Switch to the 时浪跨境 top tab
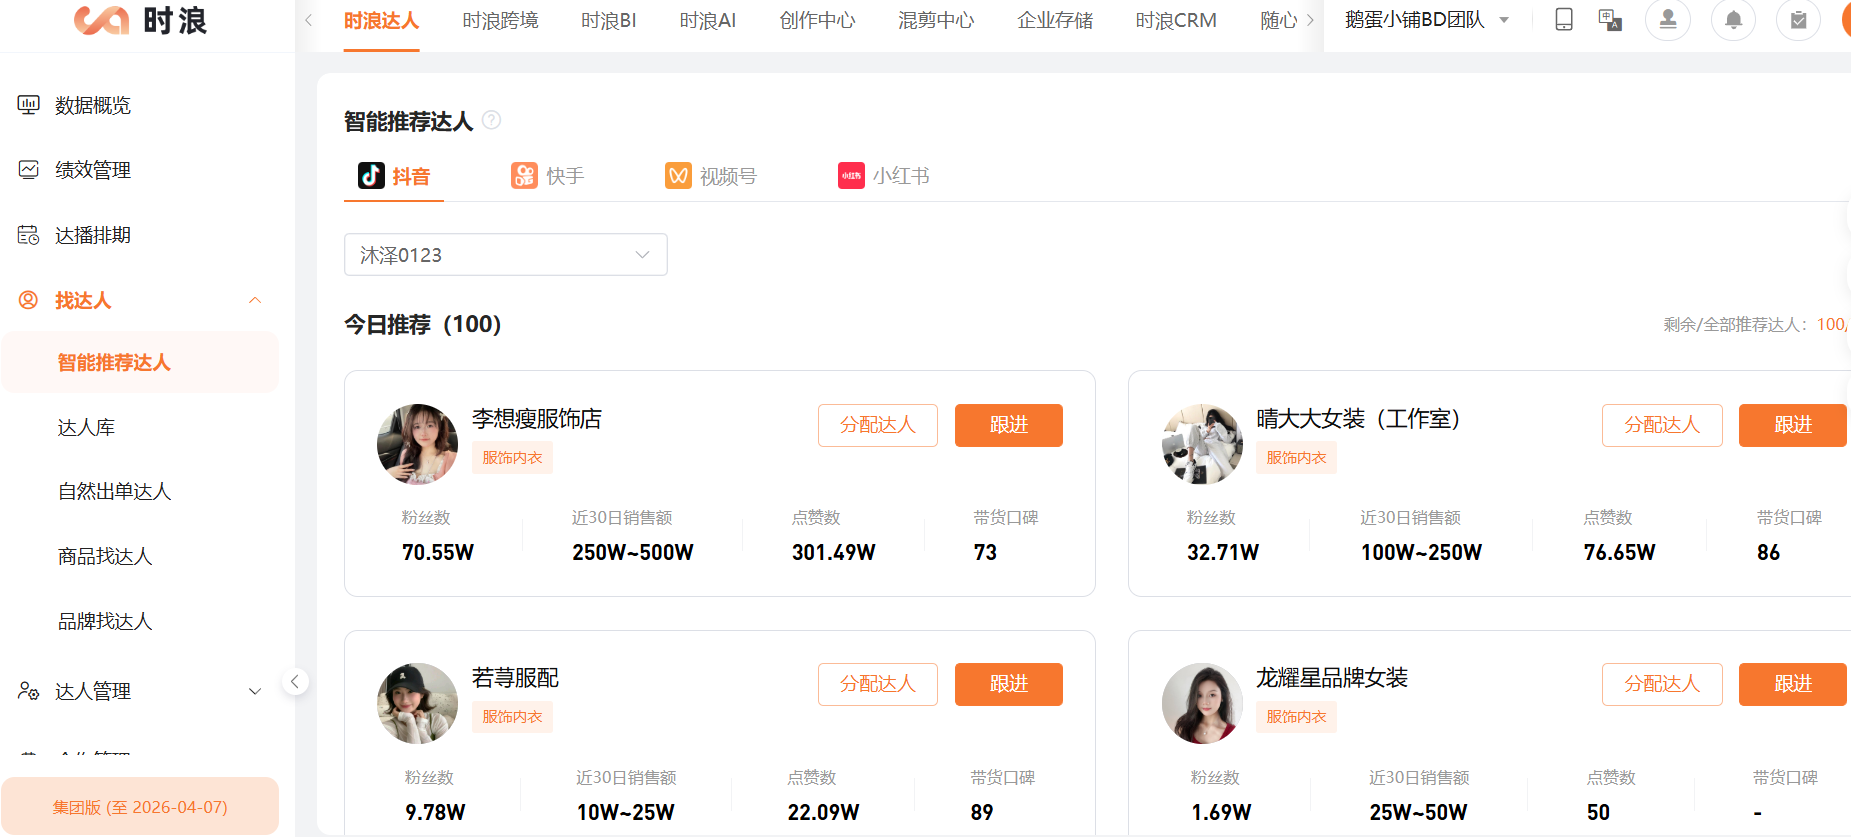Screen dimensions: 1851x837 pos(500,21)
